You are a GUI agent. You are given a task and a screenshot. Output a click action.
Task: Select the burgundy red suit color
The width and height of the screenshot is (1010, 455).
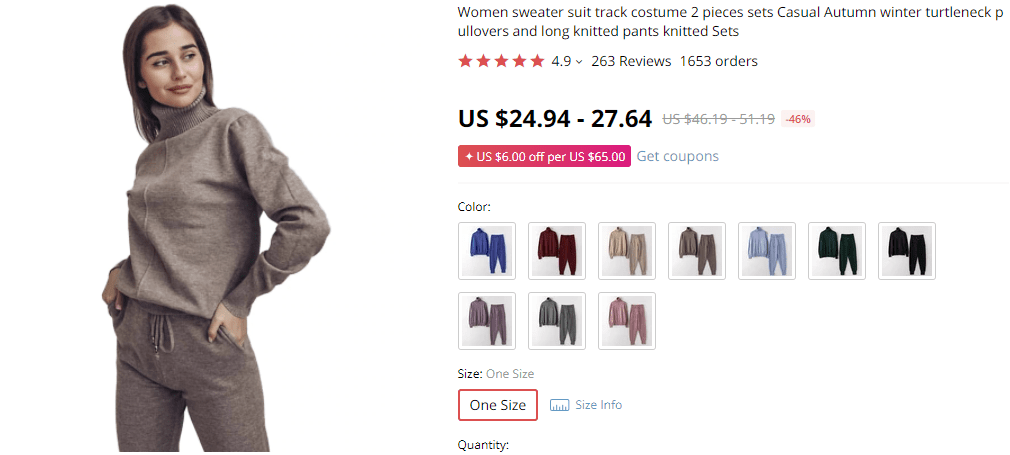click(x=557, y=251)
